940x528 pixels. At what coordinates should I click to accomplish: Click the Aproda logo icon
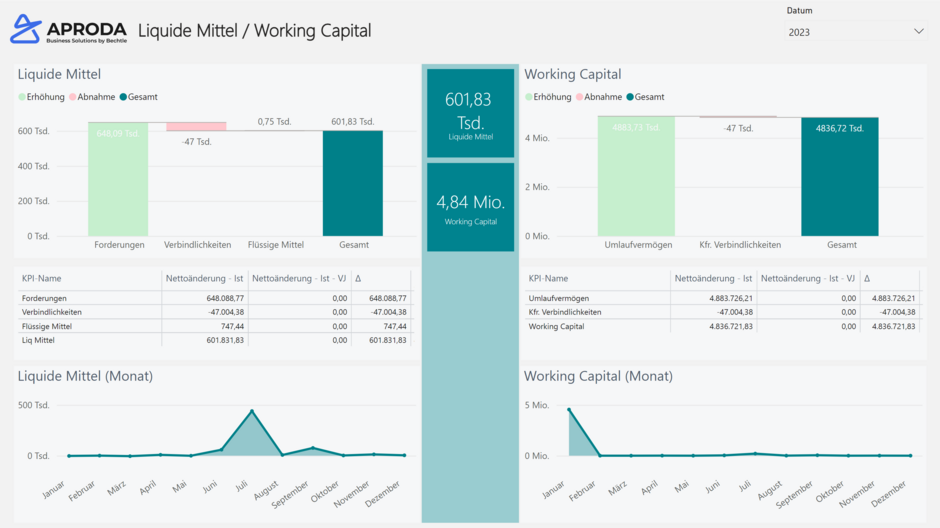click(26, 30)
